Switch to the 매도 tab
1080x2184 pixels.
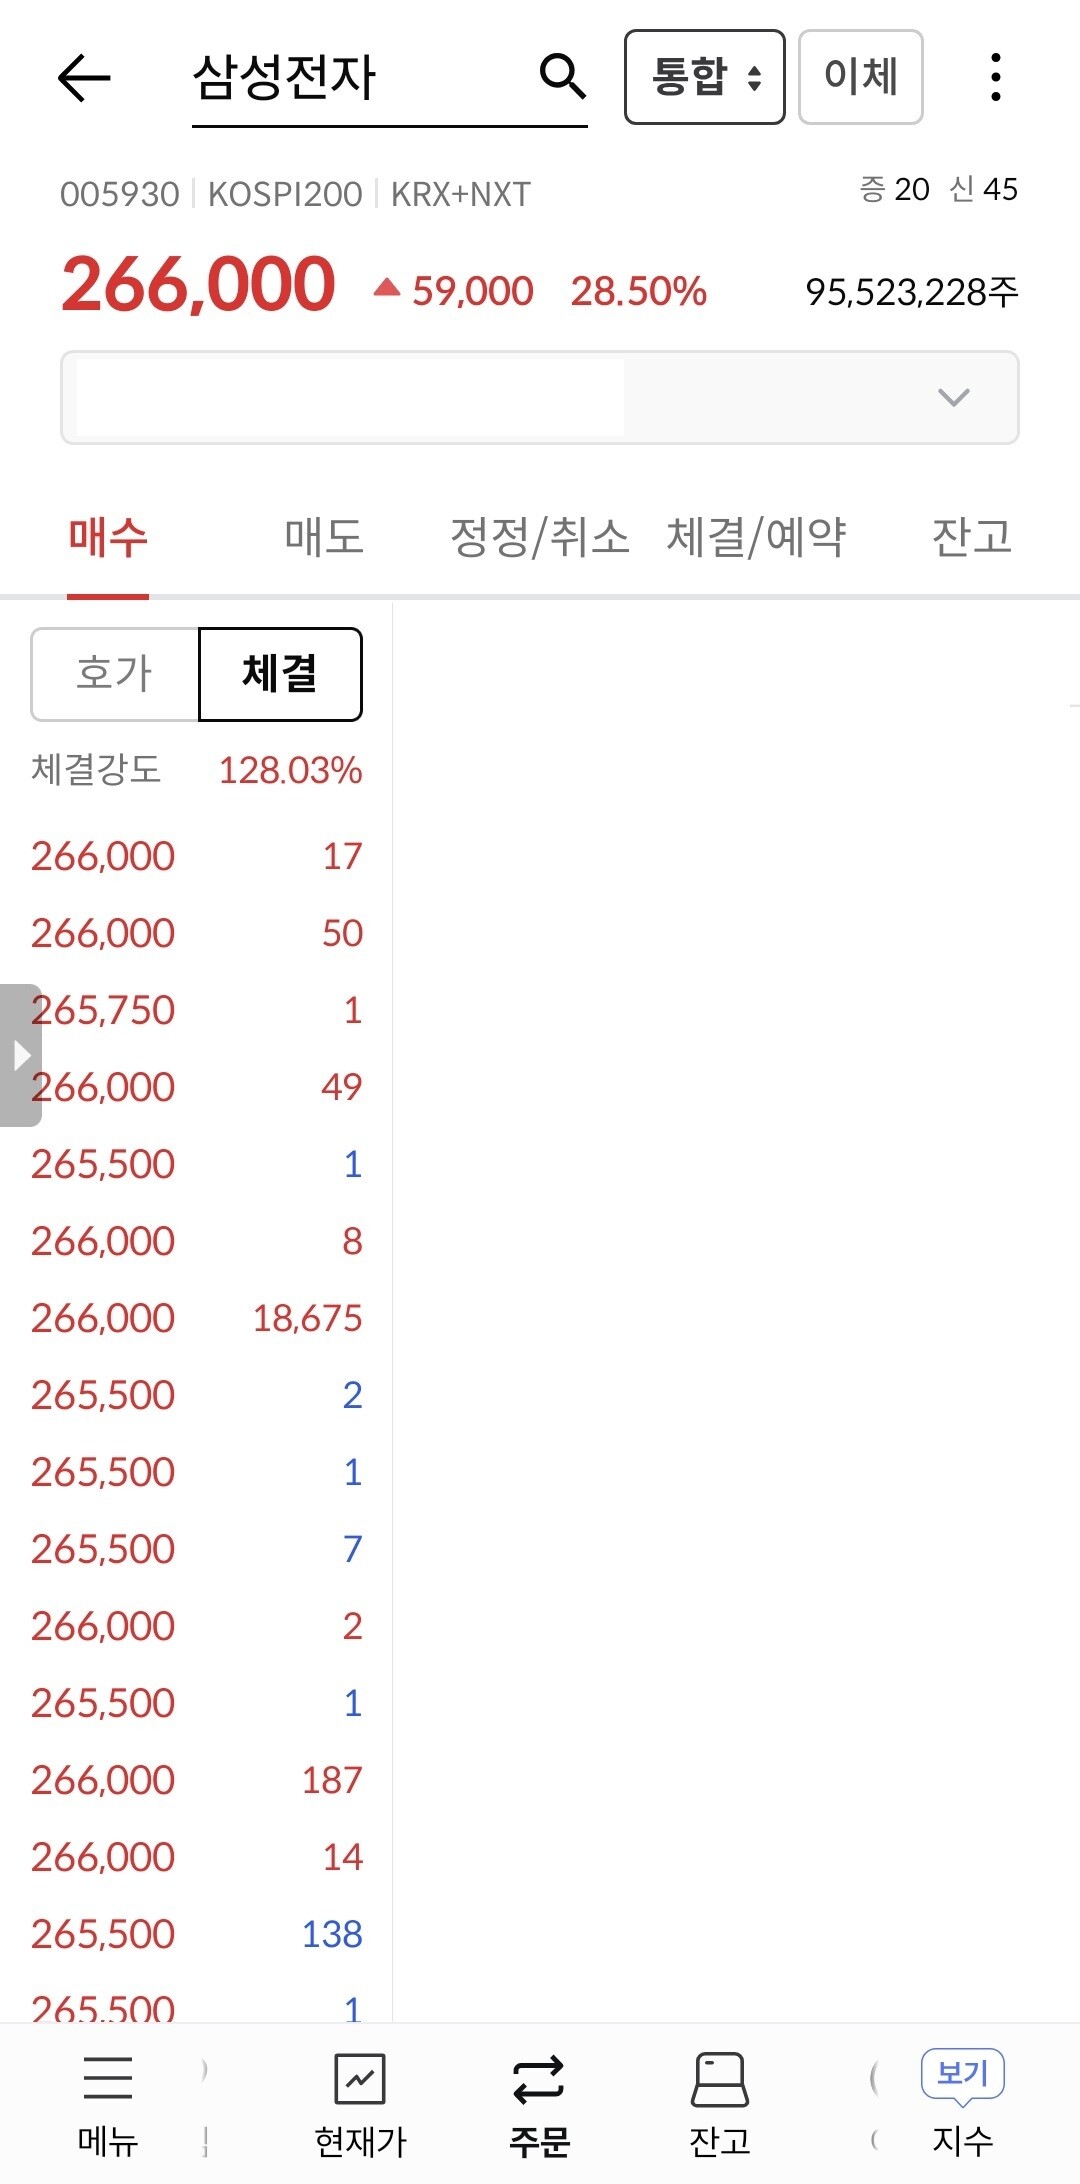click(324, 537)
